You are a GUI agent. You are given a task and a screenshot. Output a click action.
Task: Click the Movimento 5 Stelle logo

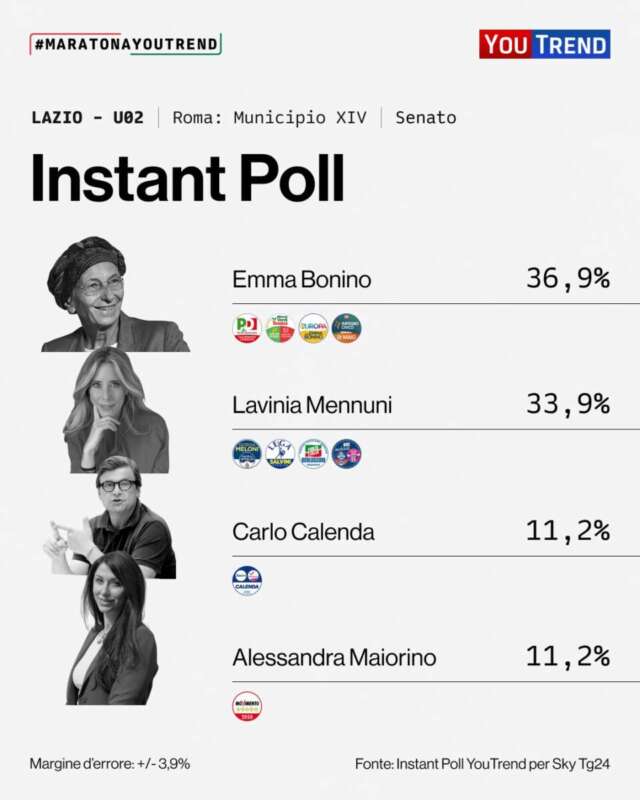[x=247, y=706]
